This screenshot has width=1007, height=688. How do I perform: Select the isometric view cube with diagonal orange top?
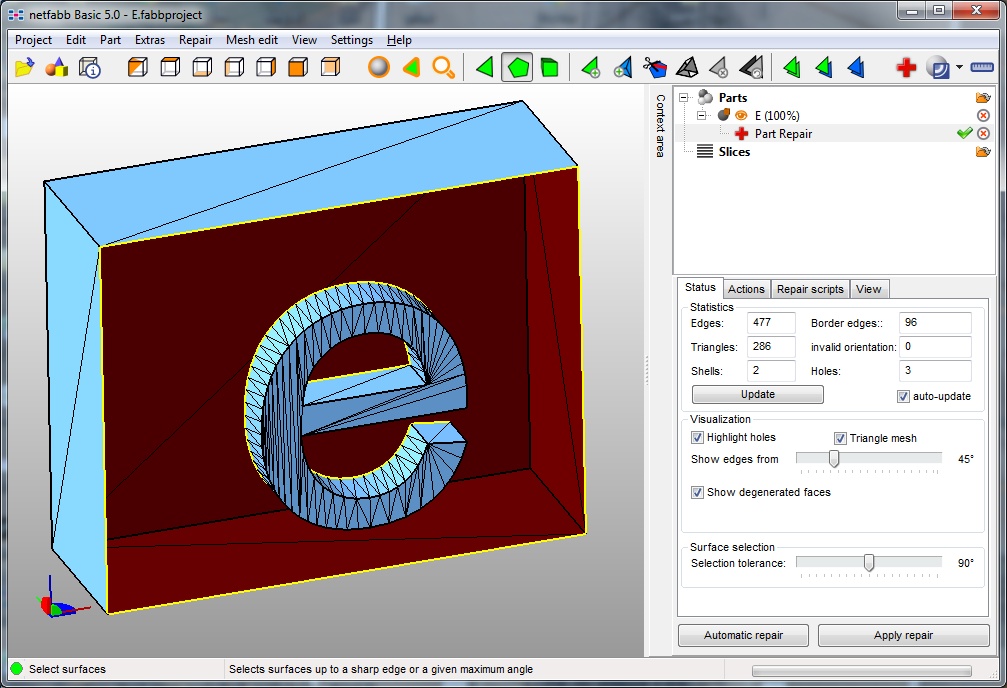(x=137, y=67)
